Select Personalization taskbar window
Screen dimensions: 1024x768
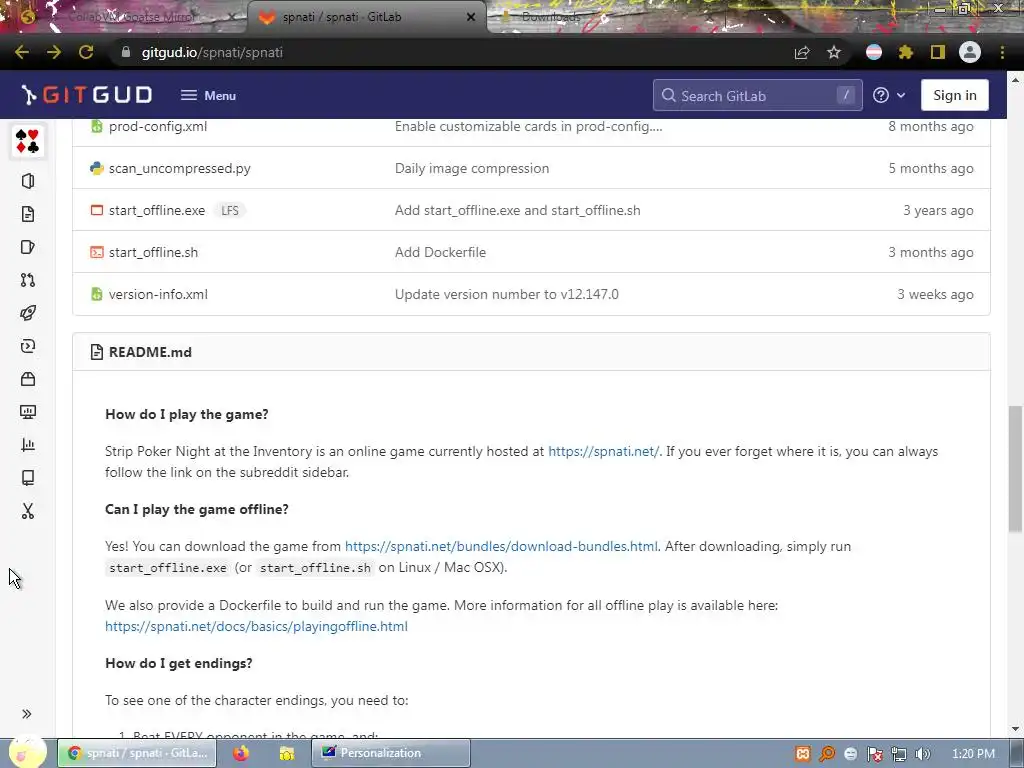[391, 753]
